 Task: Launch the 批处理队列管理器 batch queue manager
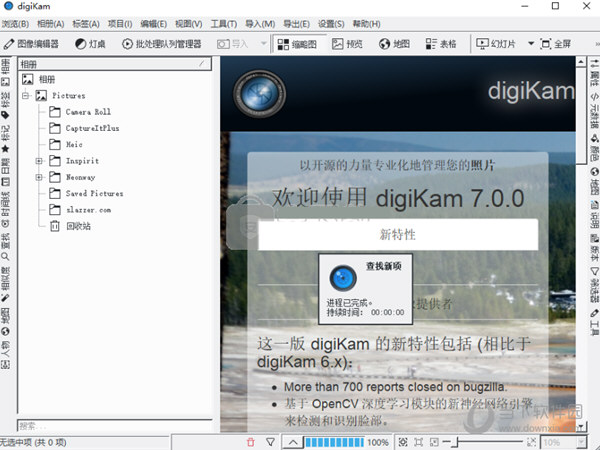pyautogui.click(x=161, y=44)
